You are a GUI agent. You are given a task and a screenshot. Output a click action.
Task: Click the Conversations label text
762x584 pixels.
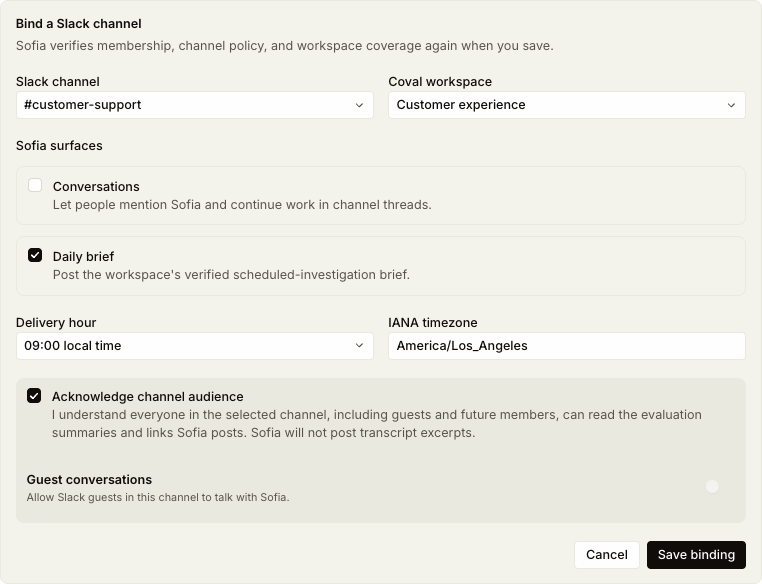[x=96, y=187]
